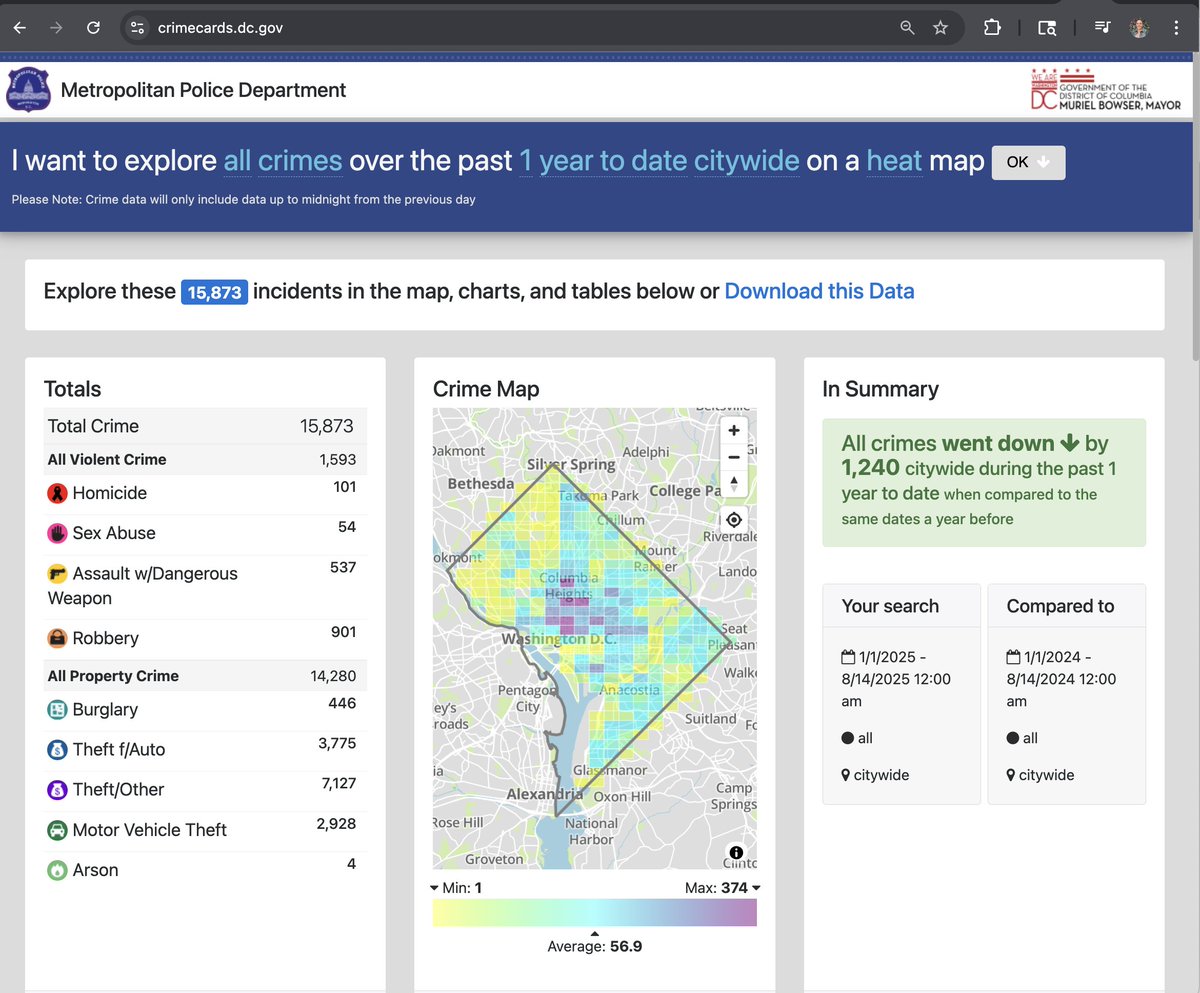This screenshot has width=1200, height=993.
Task: Click the Homicide ribbon icon
Action: tap(58, 493)
